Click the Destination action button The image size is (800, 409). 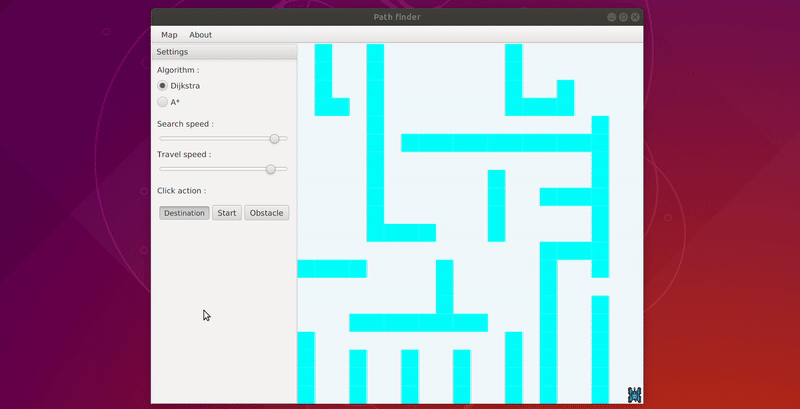[184, 213]
